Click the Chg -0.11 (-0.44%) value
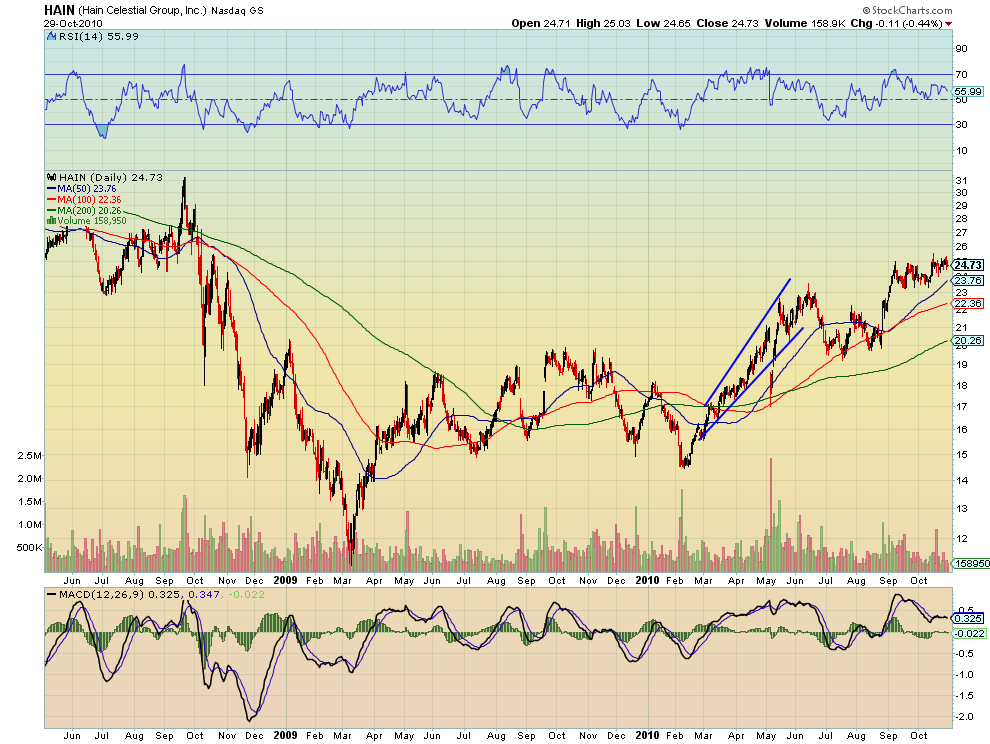 click(x=897, y=23)
